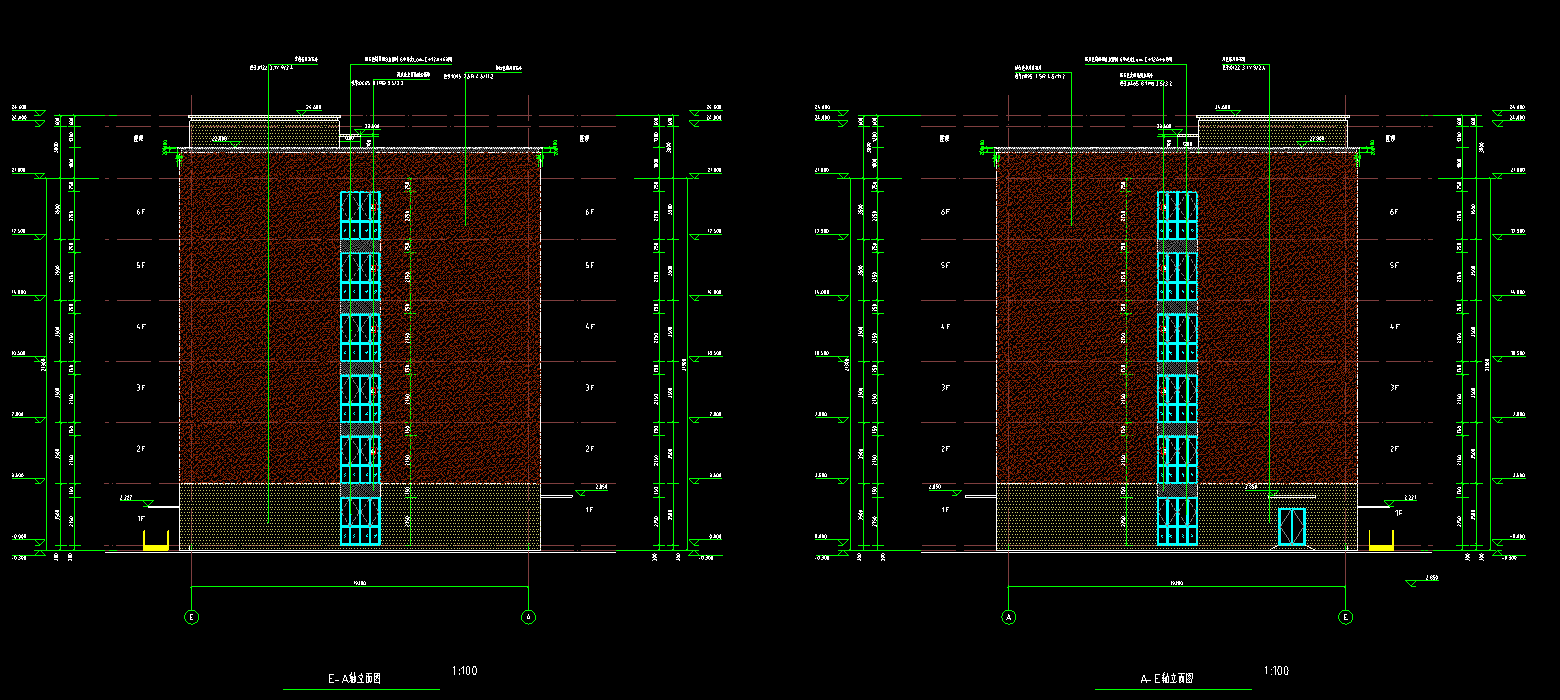Select axis bubble E under right elevation
The image size is (1560, 700).
pos(1345,617)
